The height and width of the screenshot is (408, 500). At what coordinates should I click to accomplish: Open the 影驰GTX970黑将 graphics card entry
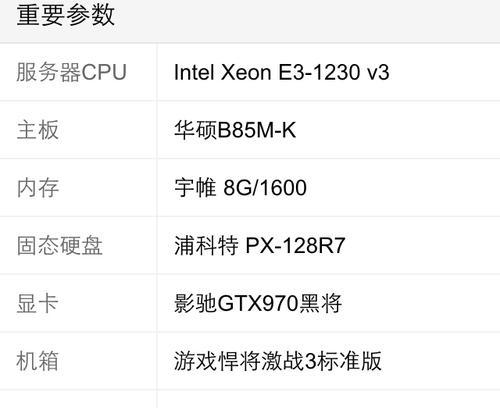(x=258, y=303)
